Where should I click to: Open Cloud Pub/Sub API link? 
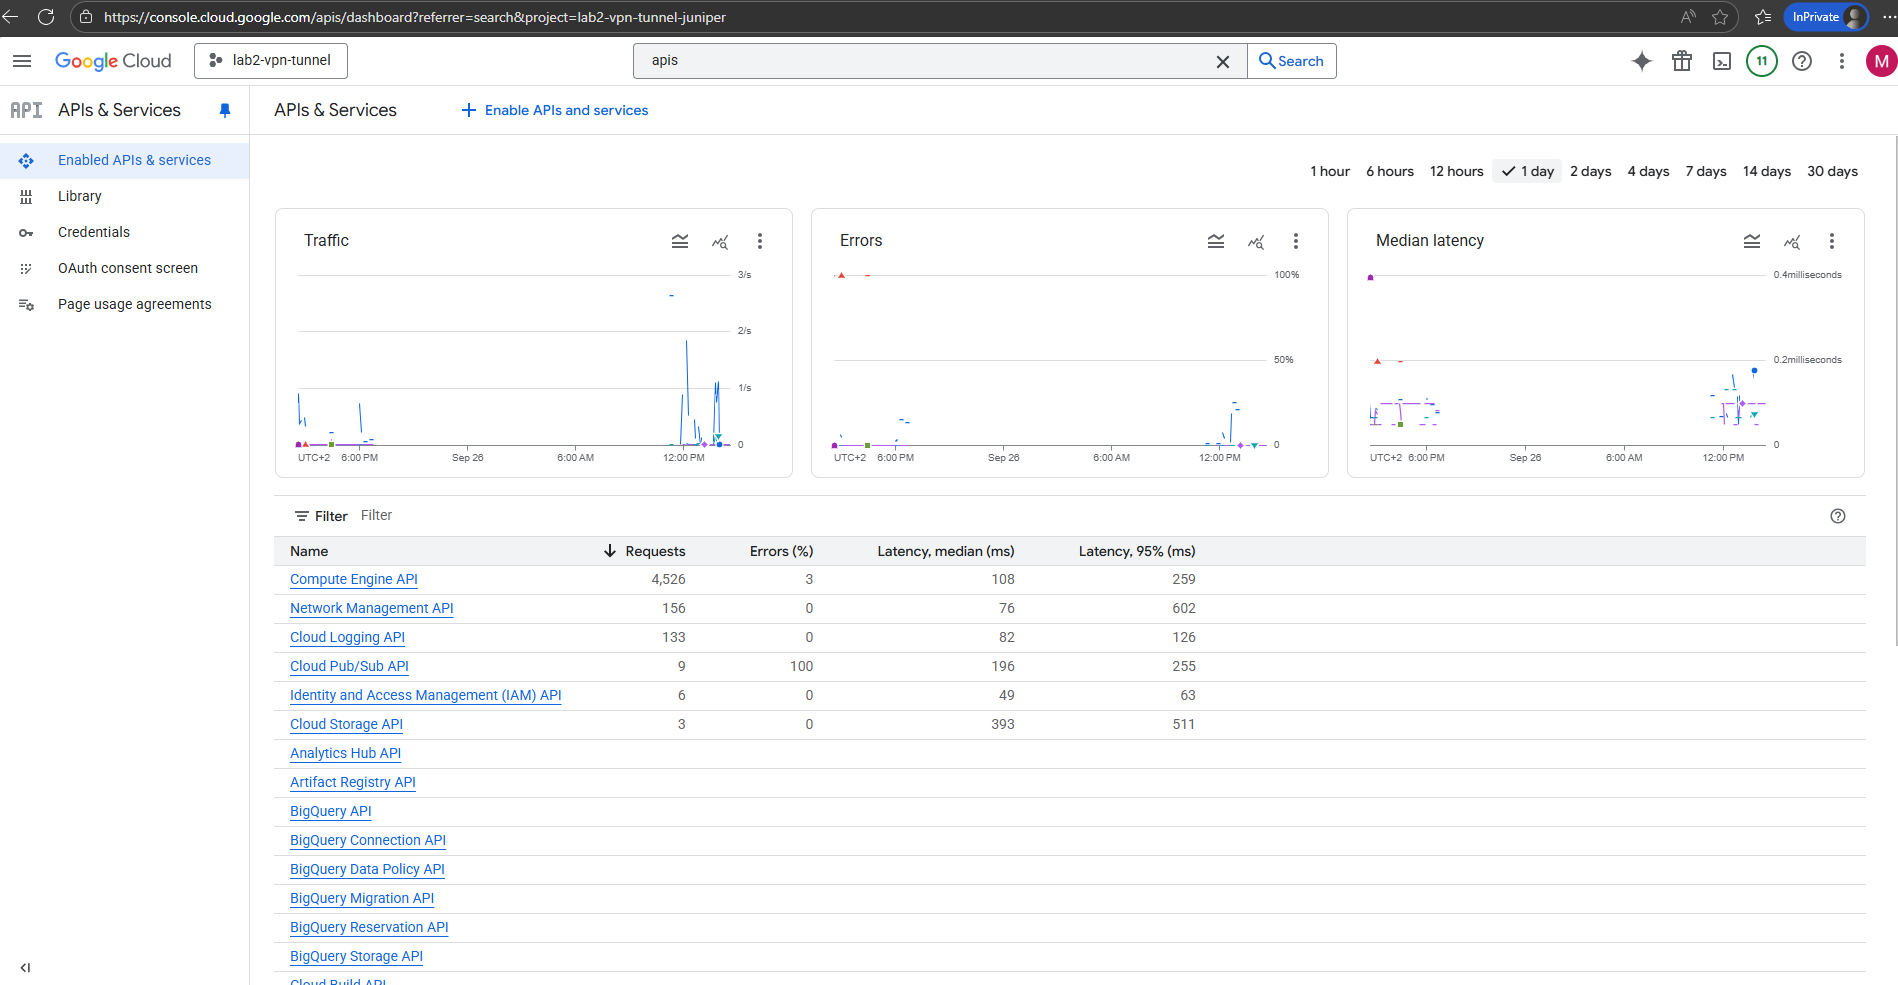click(x=349, y=666)
